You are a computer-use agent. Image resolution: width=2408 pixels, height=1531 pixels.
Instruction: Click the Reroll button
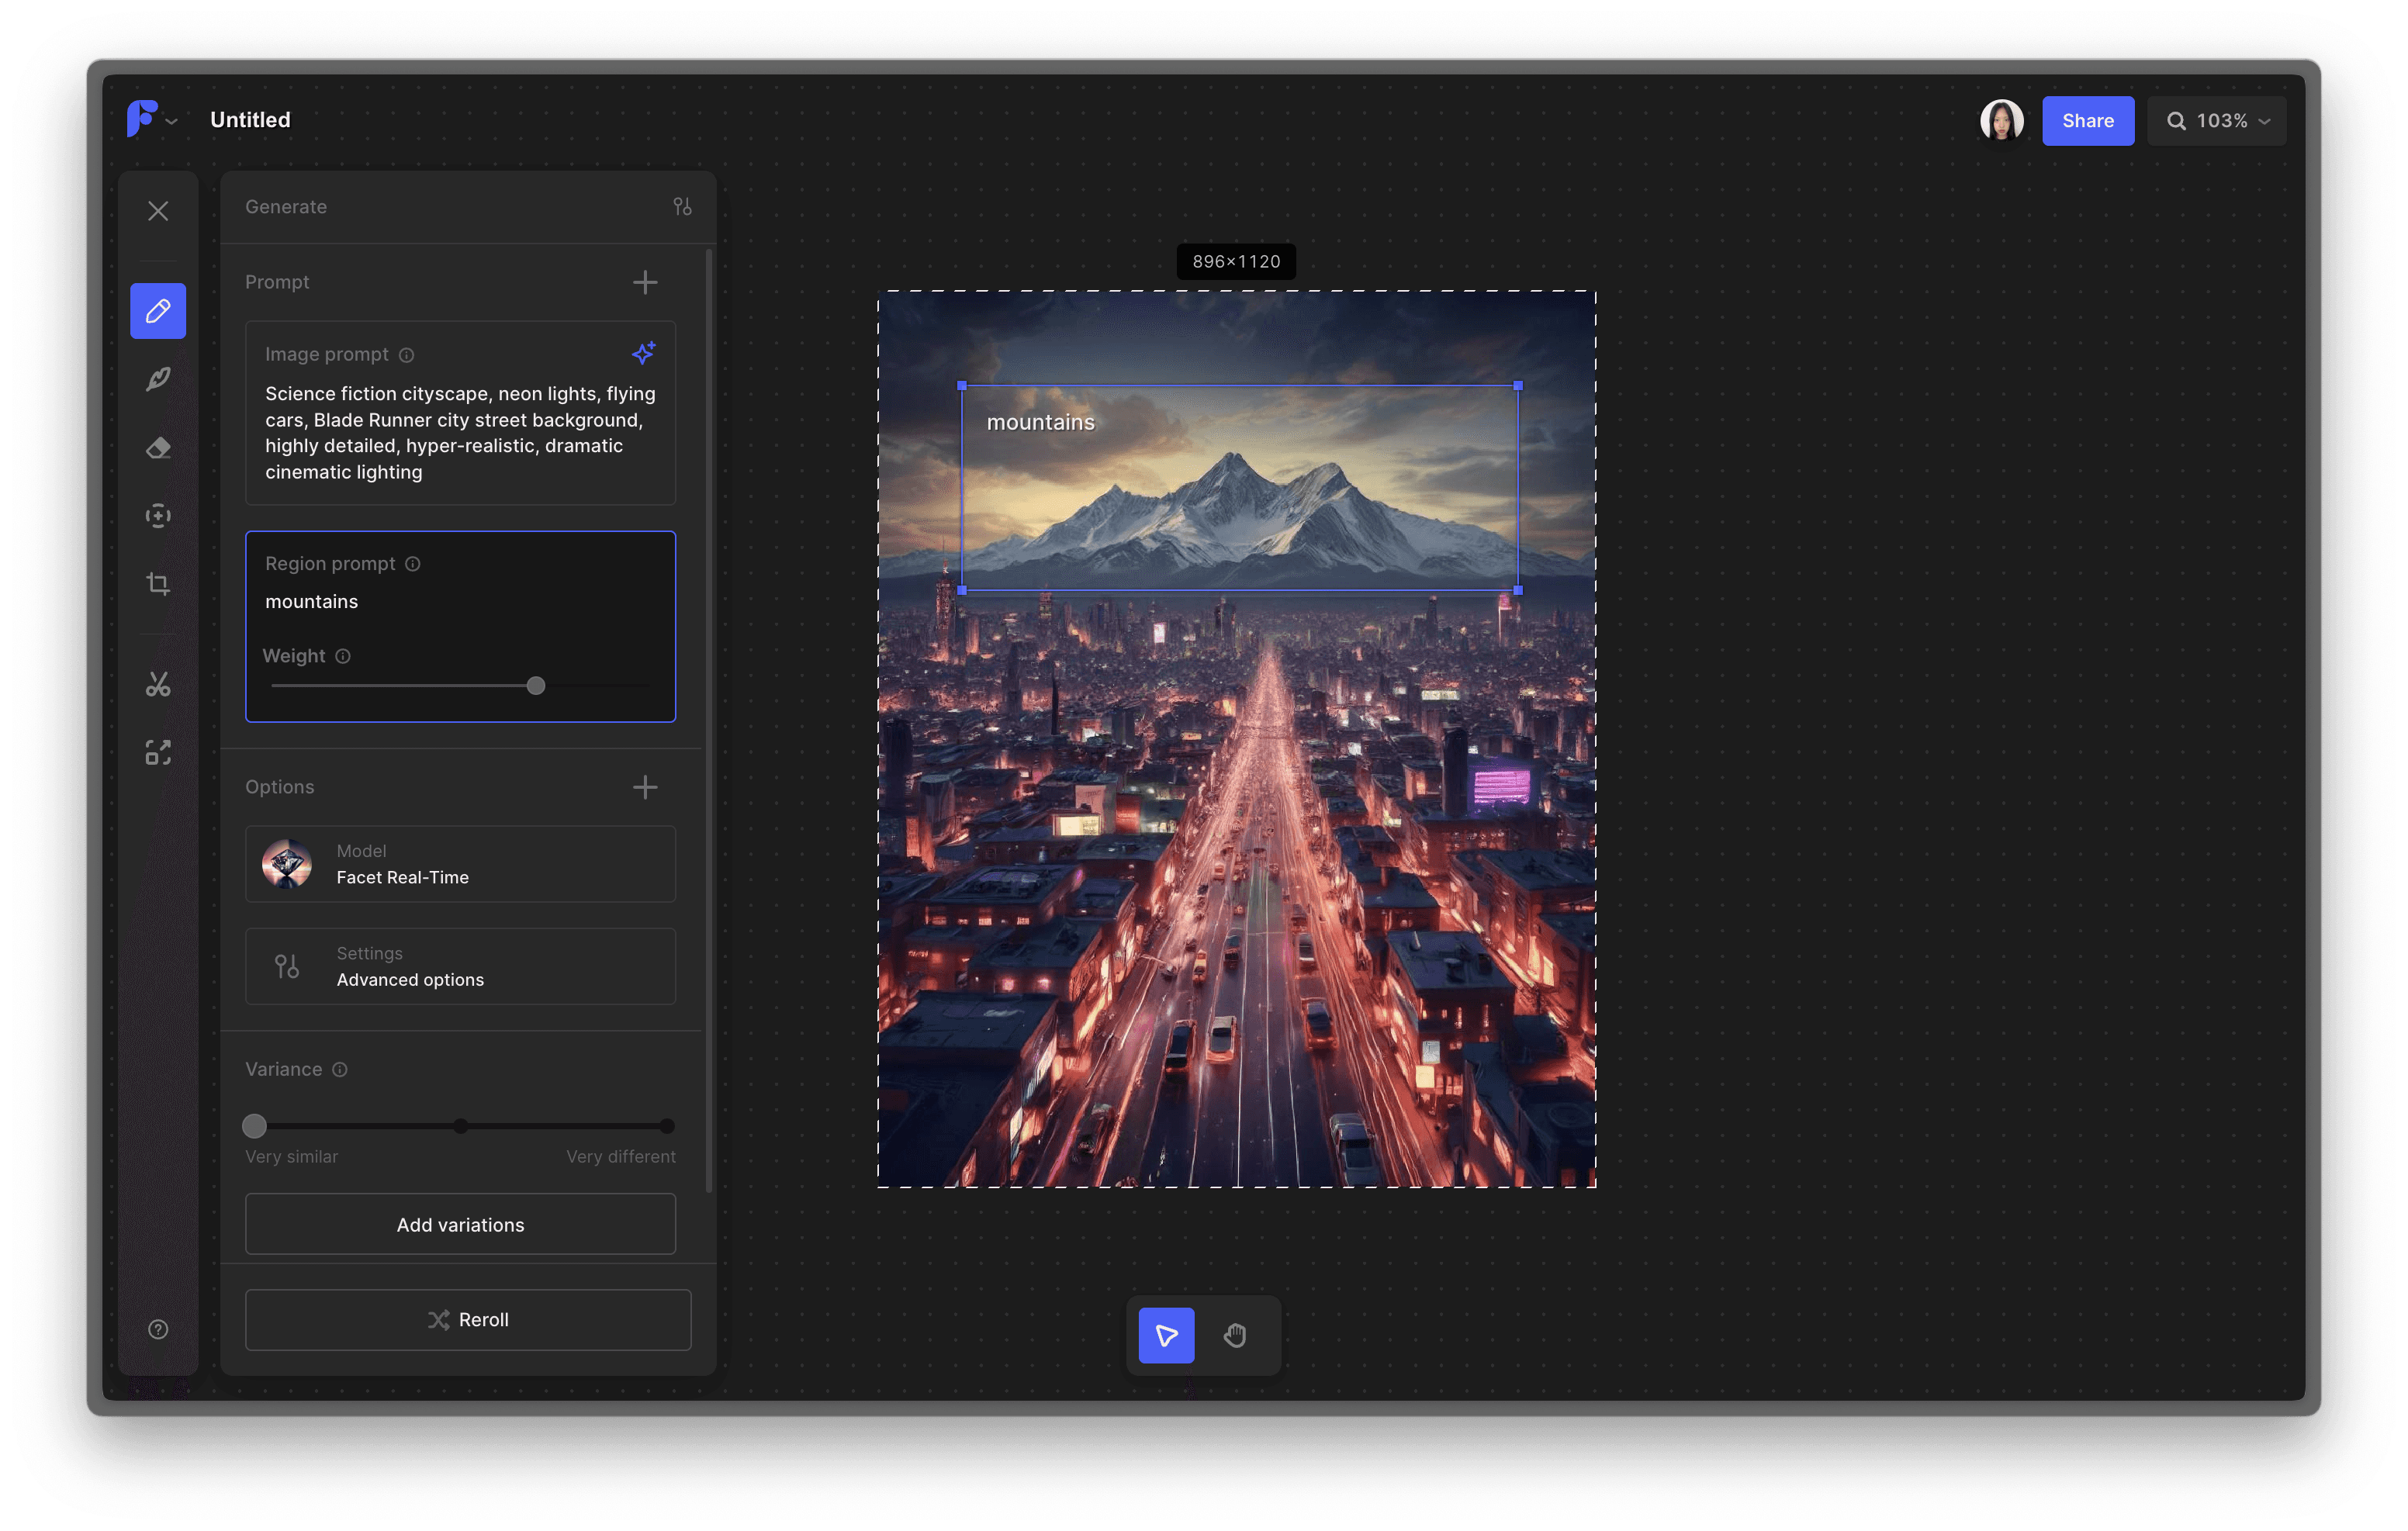[468, 1319]
